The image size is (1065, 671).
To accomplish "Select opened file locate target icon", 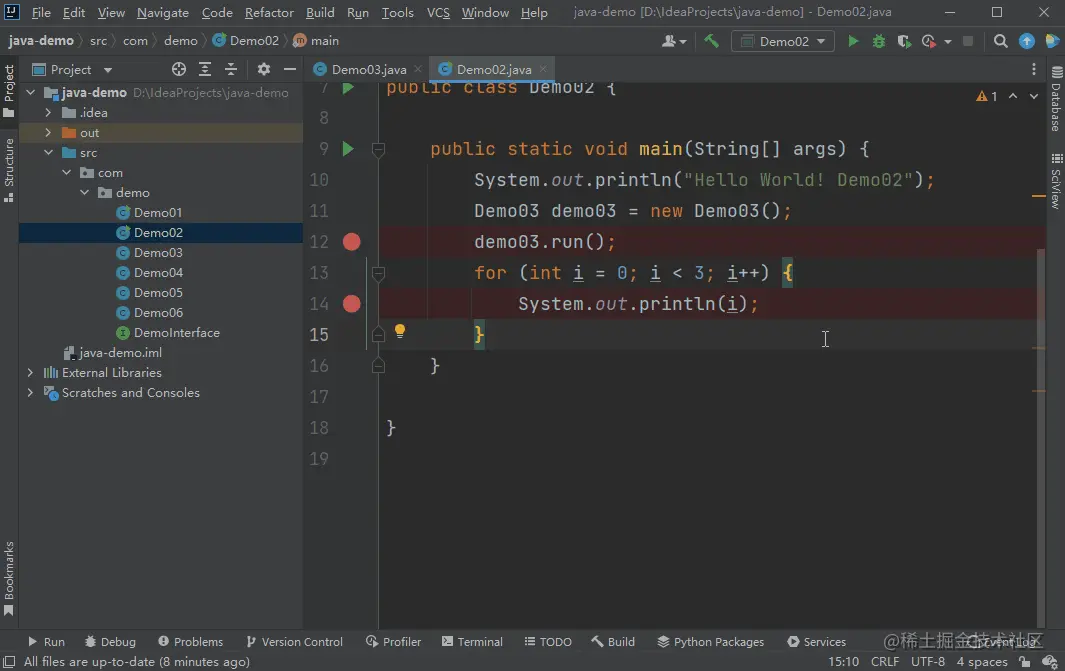I will pyautogui.click(x=179, y=69).
